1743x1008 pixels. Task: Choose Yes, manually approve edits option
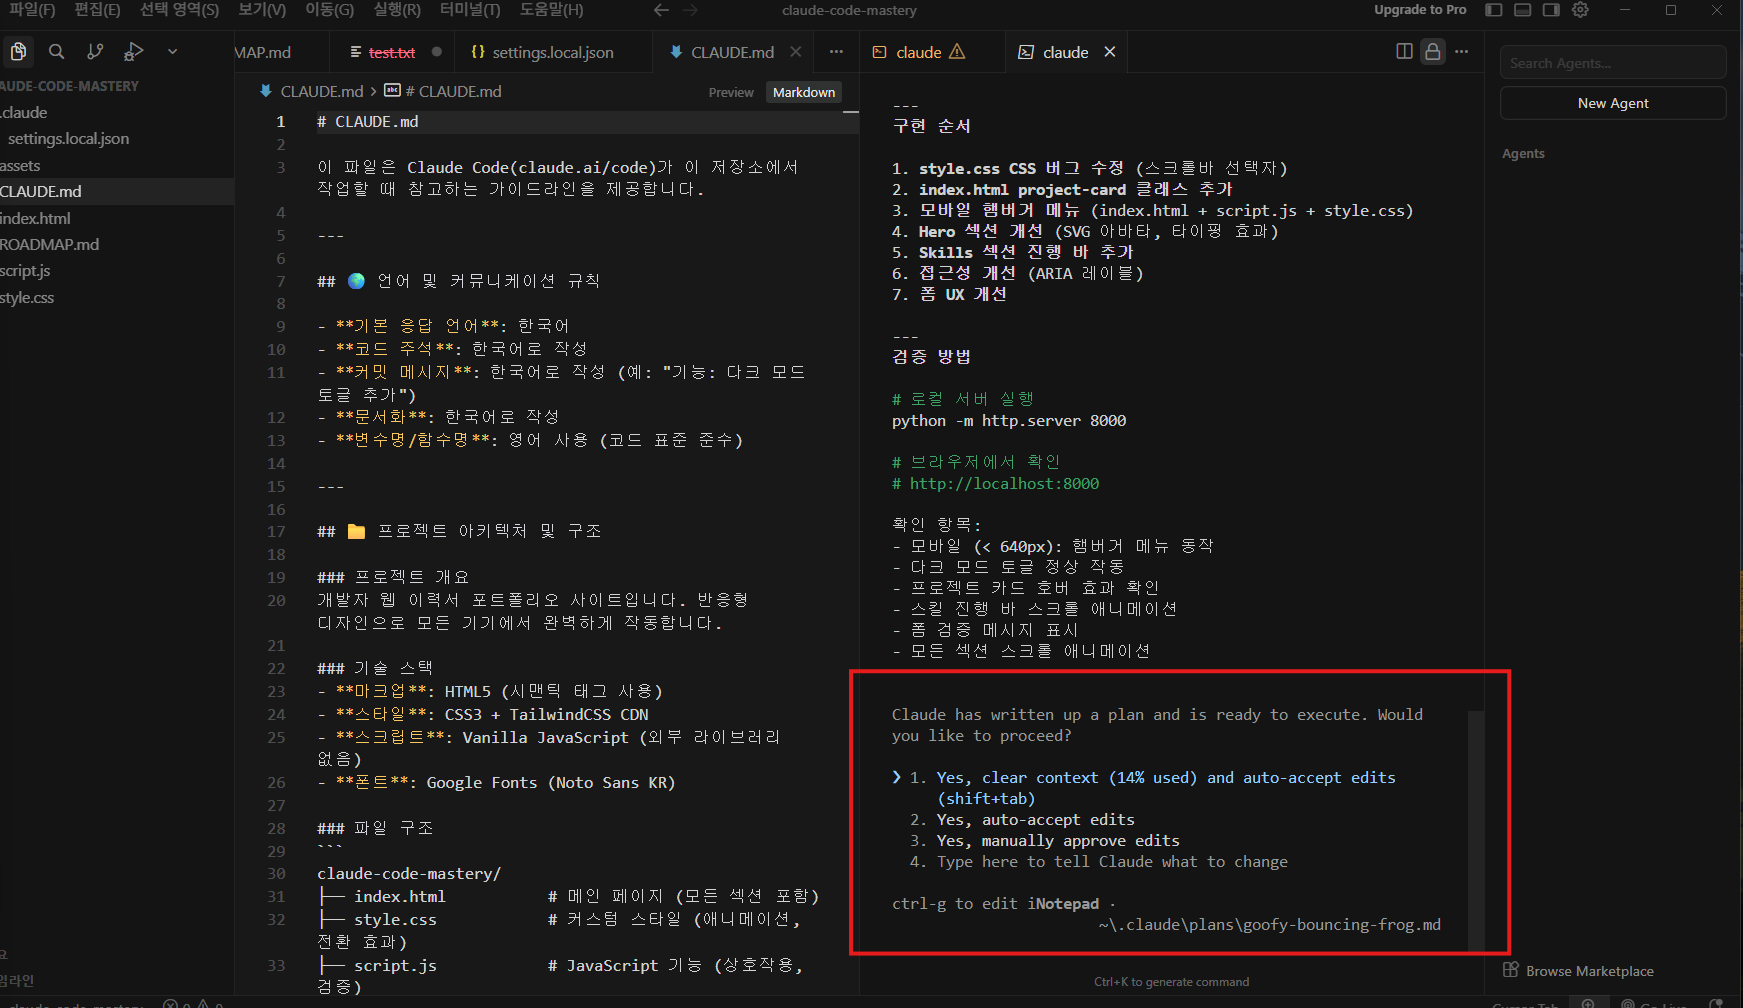click(1058, 841)
